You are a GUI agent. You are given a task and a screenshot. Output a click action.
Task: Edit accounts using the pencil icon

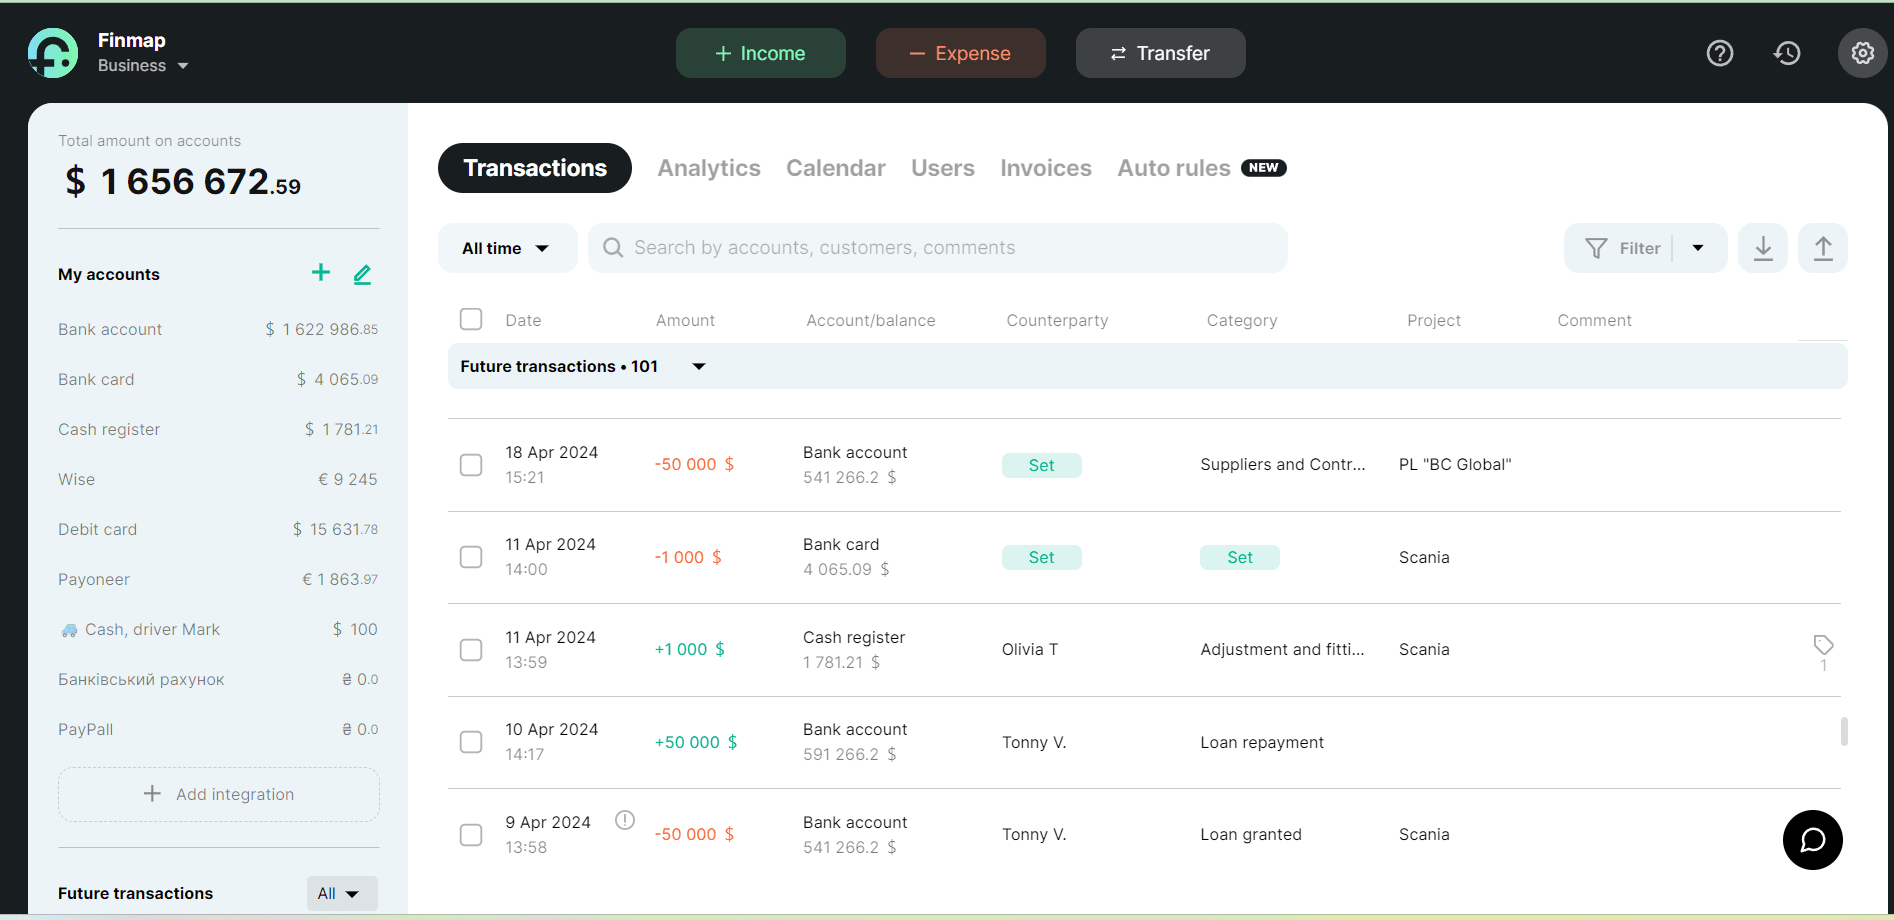pos(362,273)
